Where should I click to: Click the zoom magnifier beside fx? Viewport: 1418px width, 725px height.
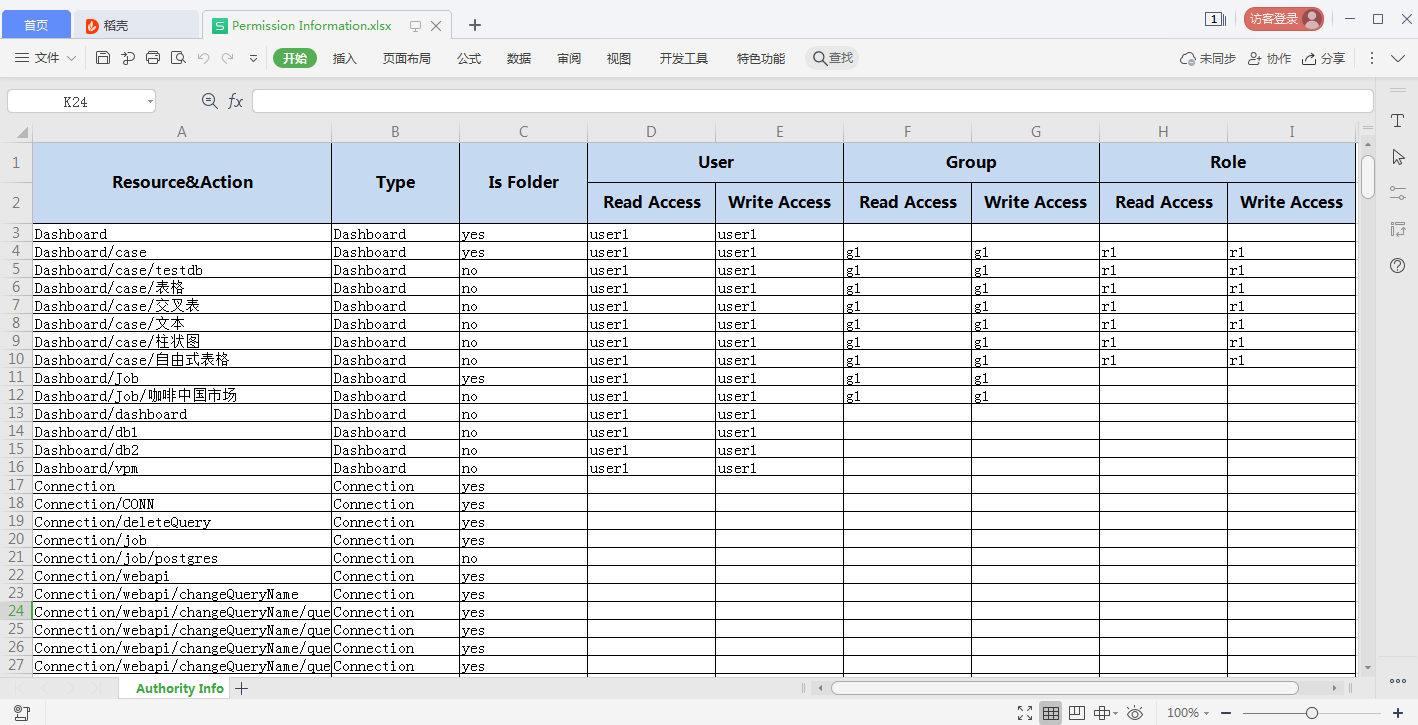click(x=210, y=101)
